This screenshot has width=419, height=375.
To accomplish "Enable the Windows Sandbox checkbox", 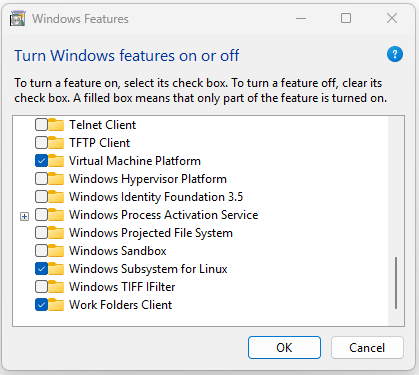I will pyautogui.click(x=41, y=251).
